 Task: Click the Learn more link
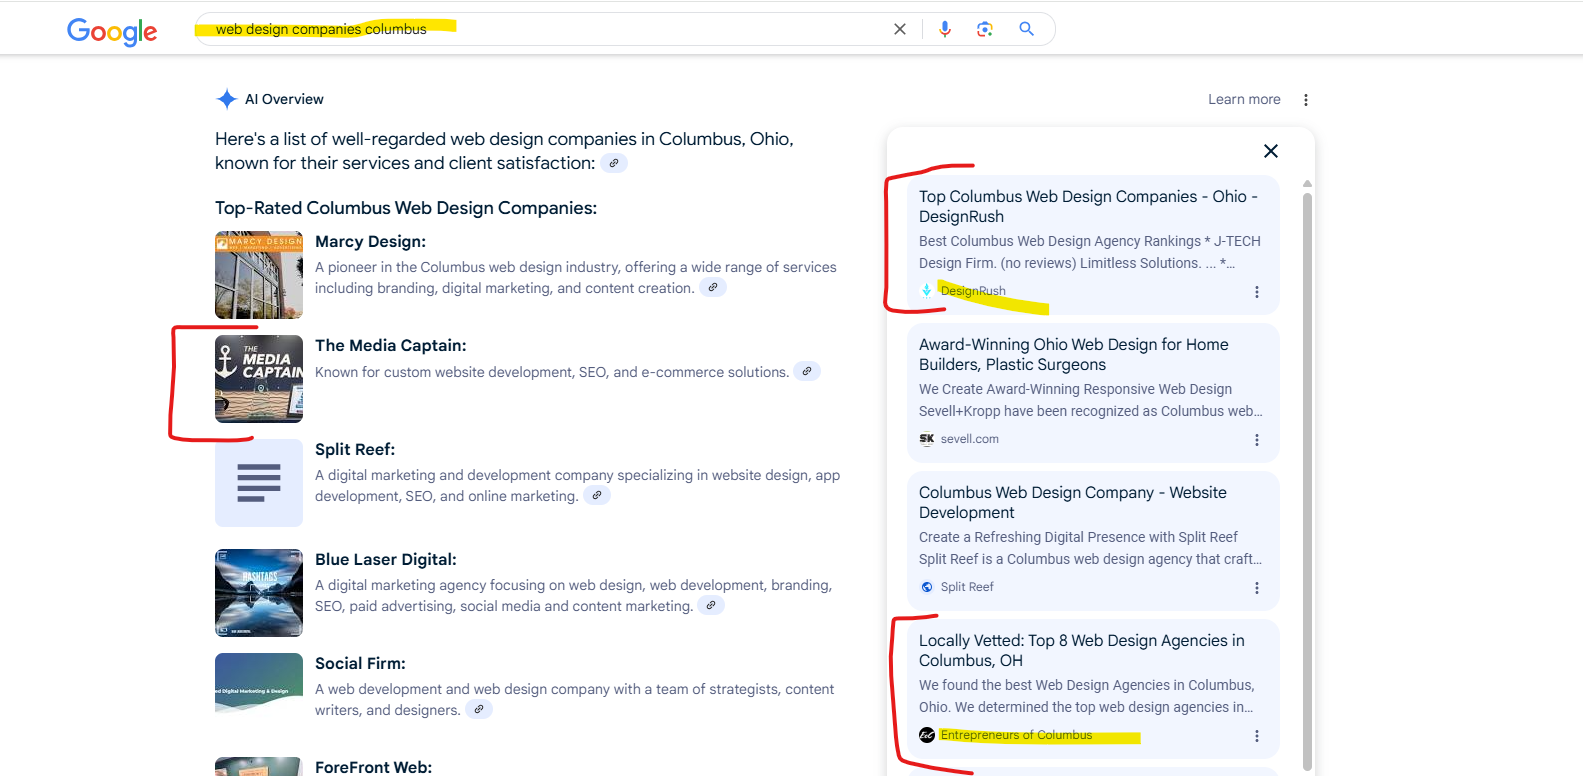[1244, 99]
